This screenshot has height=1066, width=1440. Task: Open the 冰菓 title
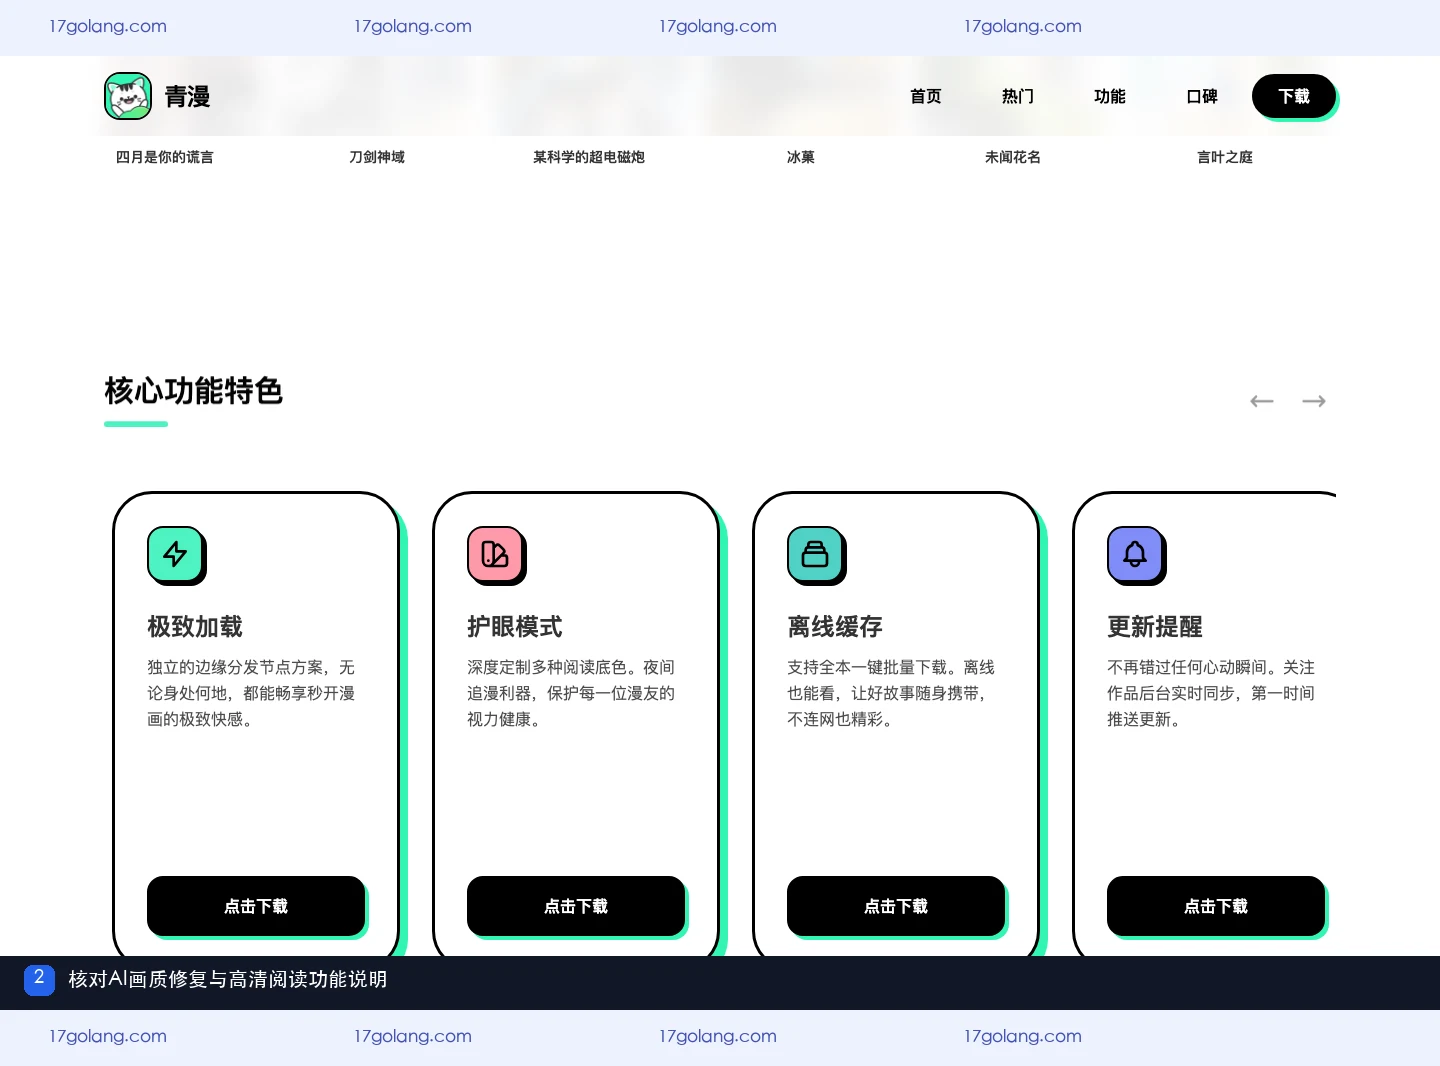coord(801,157)
